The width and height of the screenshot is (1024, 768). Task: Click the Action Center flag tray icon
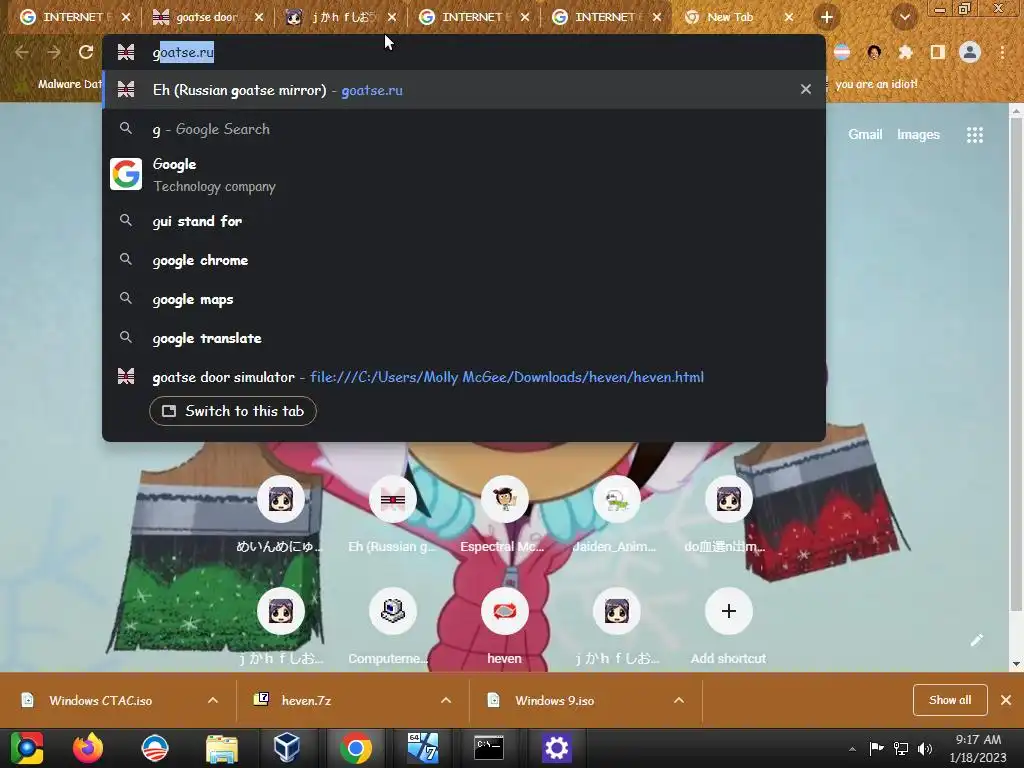(876, 749)
